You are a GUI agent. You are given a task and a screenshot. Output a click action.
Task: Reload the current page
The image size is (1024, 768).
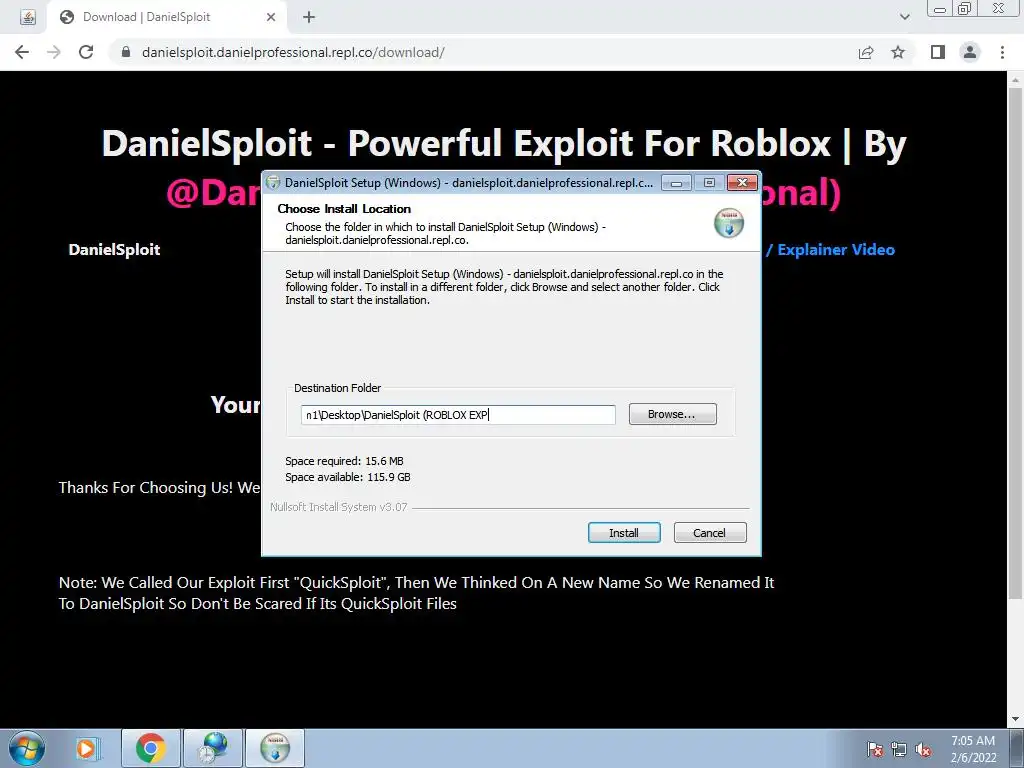click(86, 52)
